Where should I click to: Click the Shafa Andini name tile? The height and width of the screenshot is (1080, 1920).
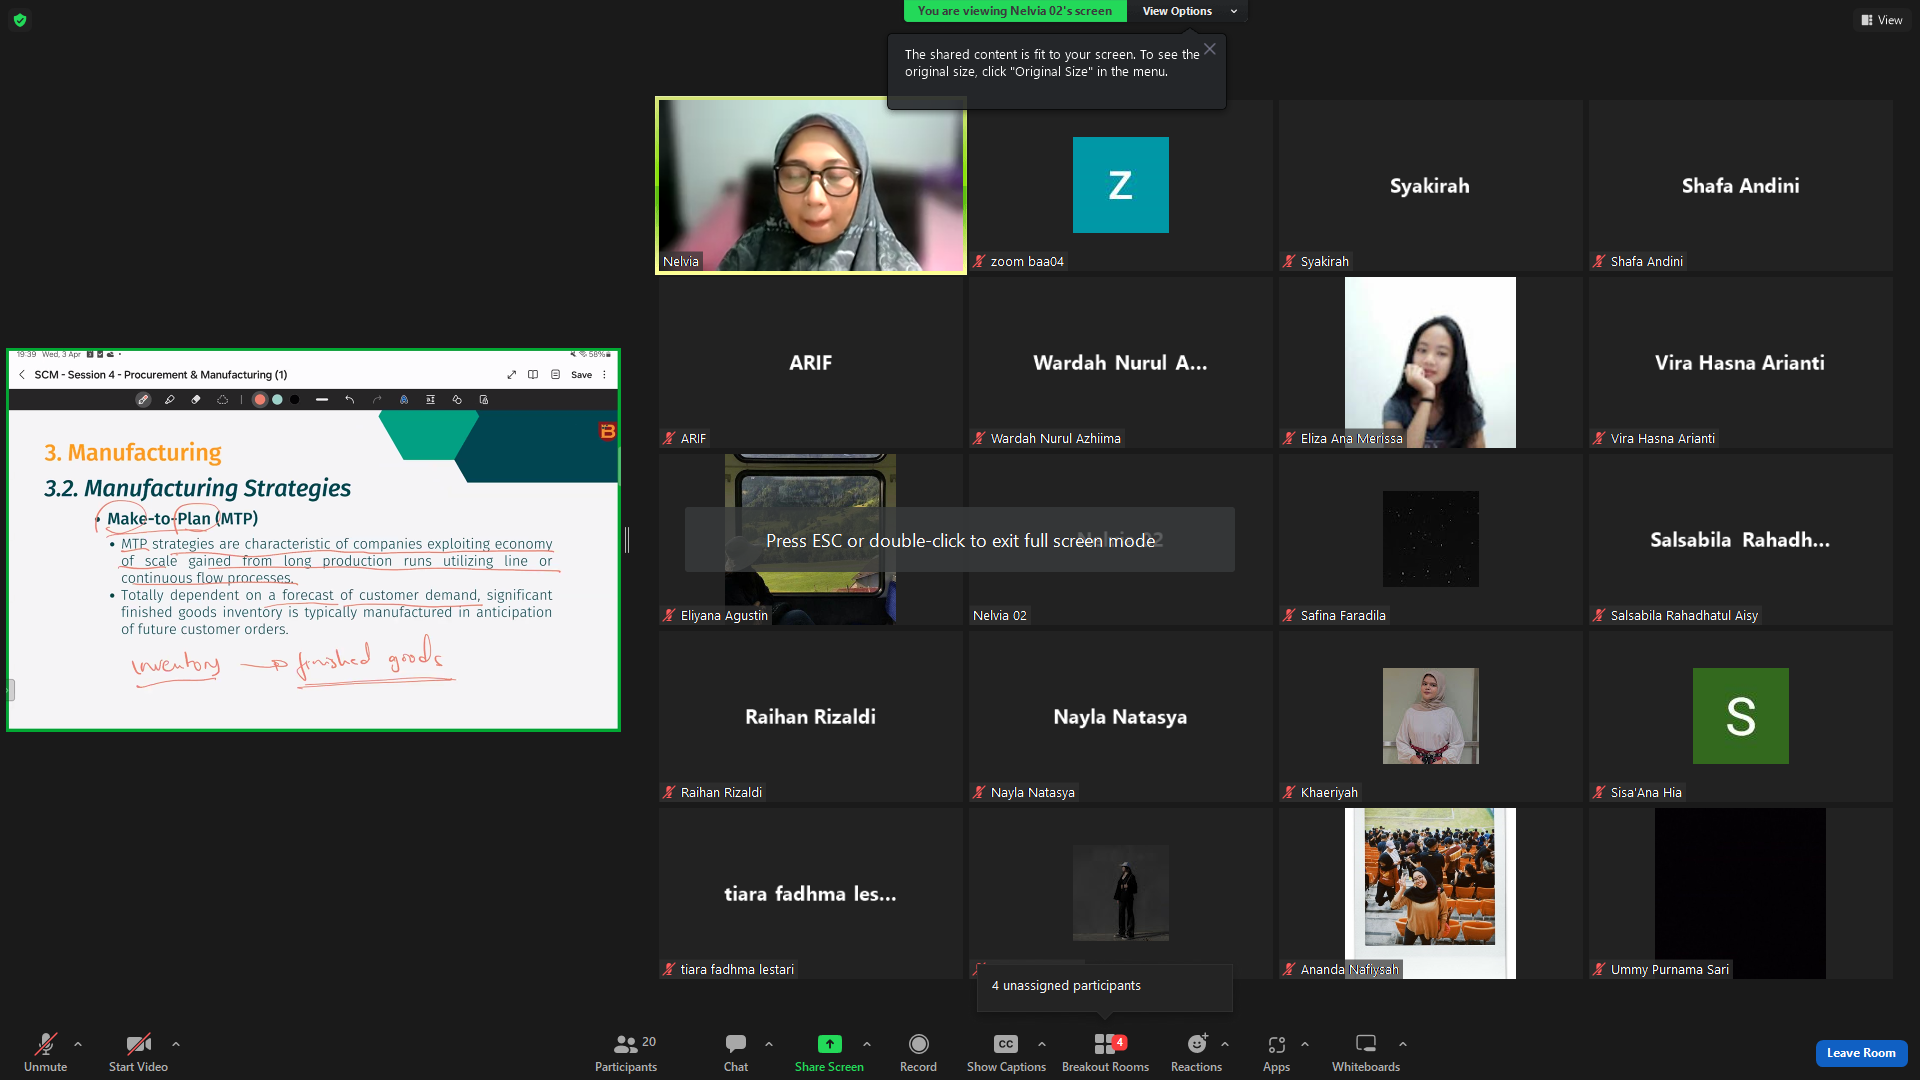(x=1740, y=185)
